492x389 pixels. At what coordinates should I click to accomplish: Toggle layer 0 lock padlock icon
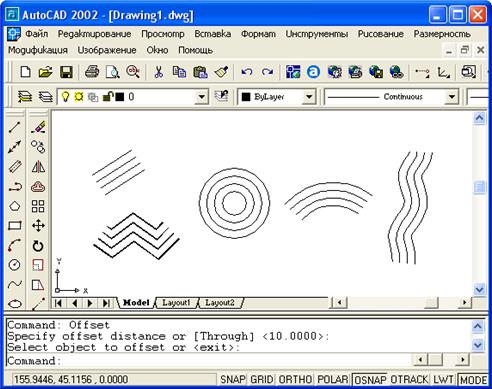pos(107,97)
